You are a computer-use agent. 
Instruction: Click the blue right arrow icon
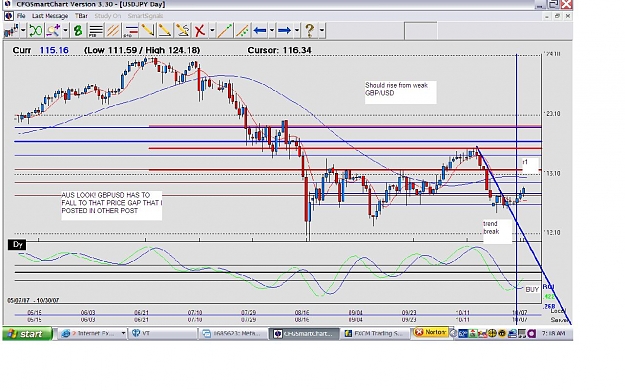[x=285, y=30]
